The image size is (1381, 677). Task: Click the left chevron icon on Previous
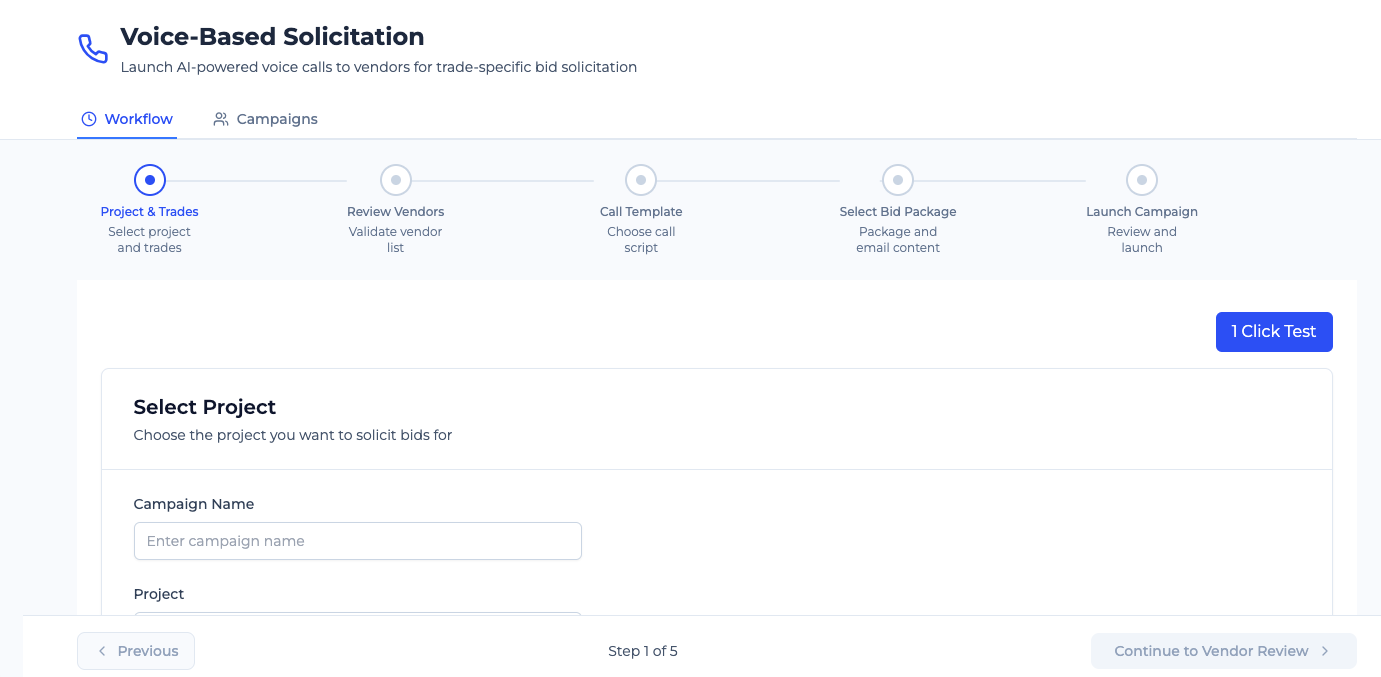coord(101,651)
